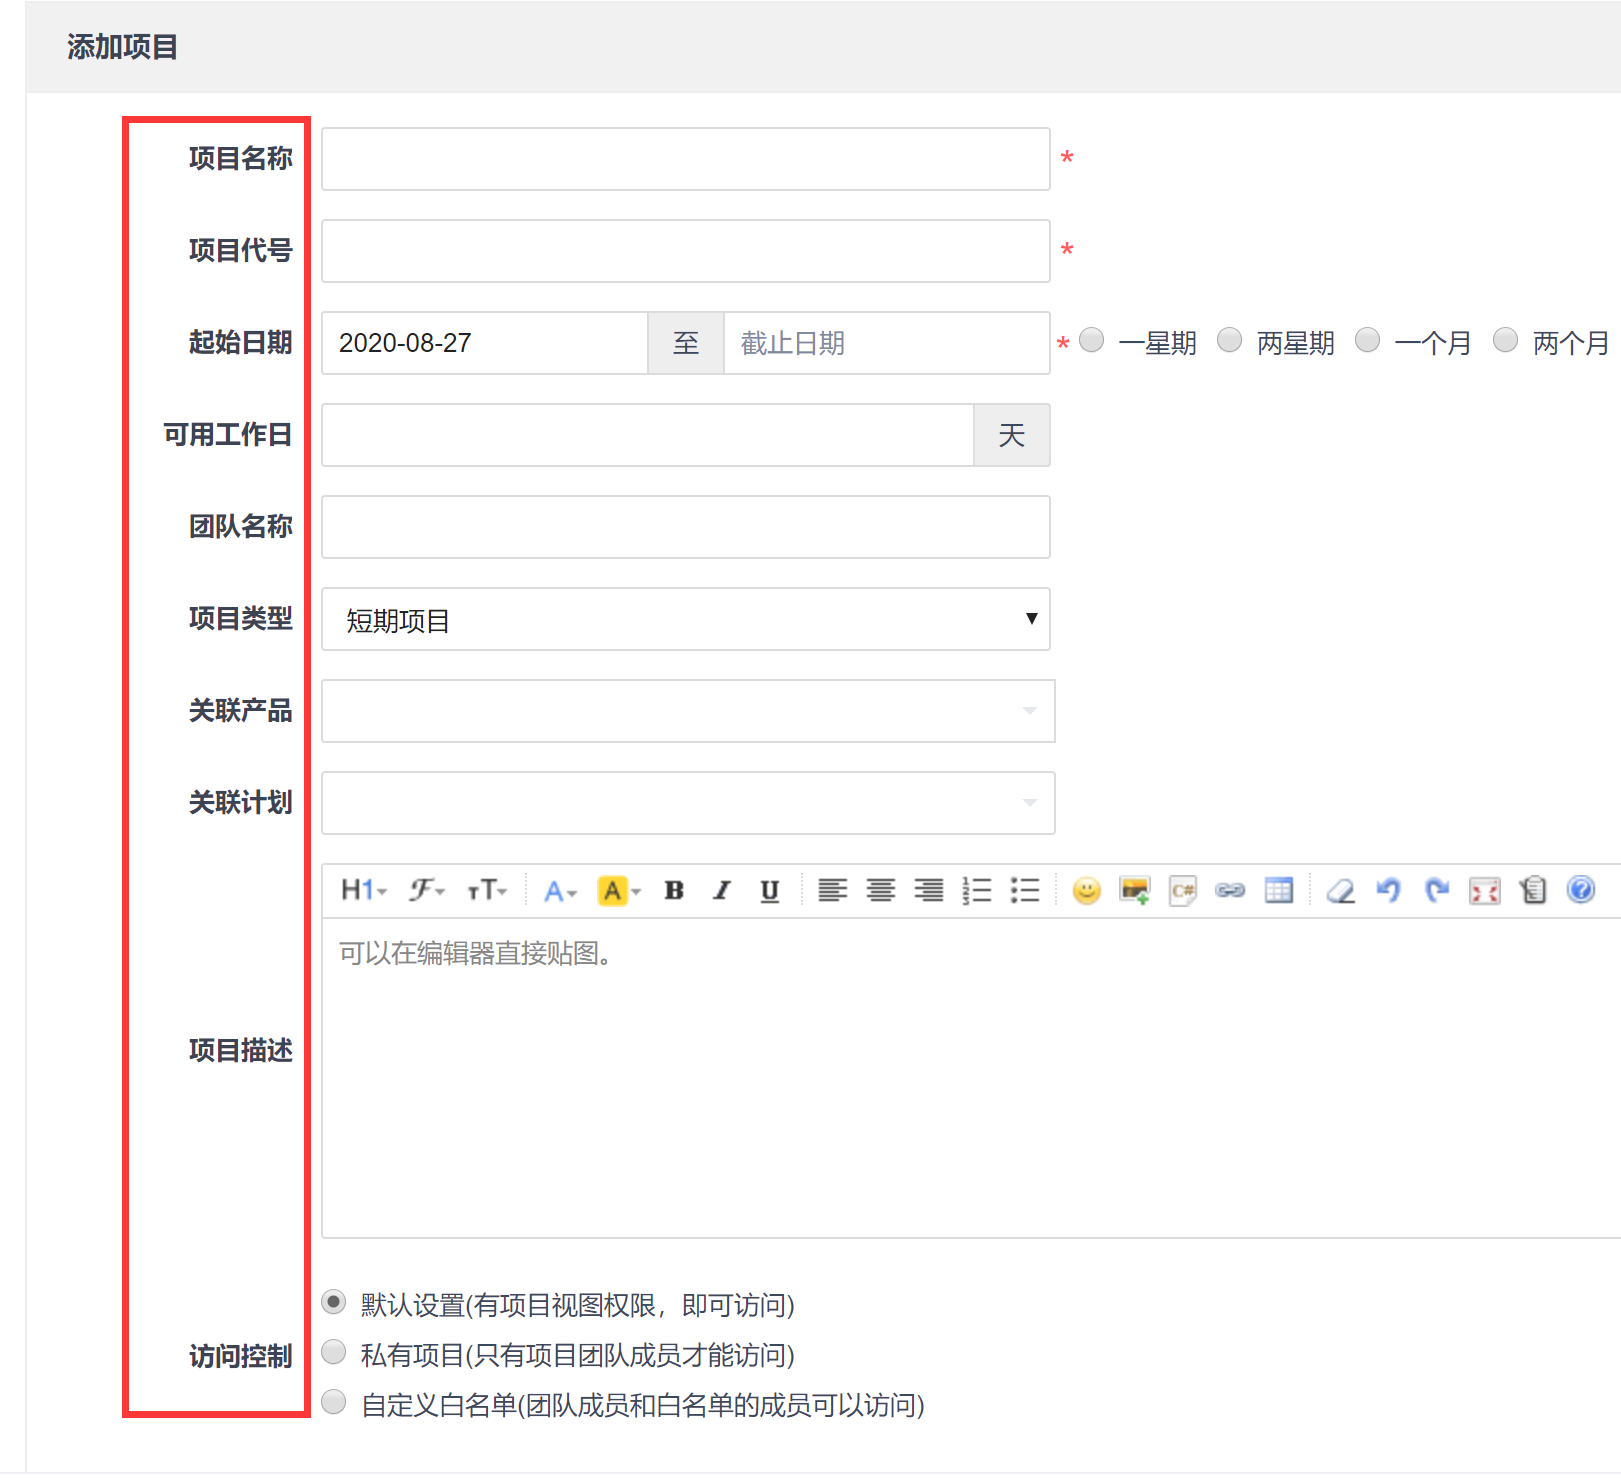Choose 私有项目 access control

click(334, 1352)
